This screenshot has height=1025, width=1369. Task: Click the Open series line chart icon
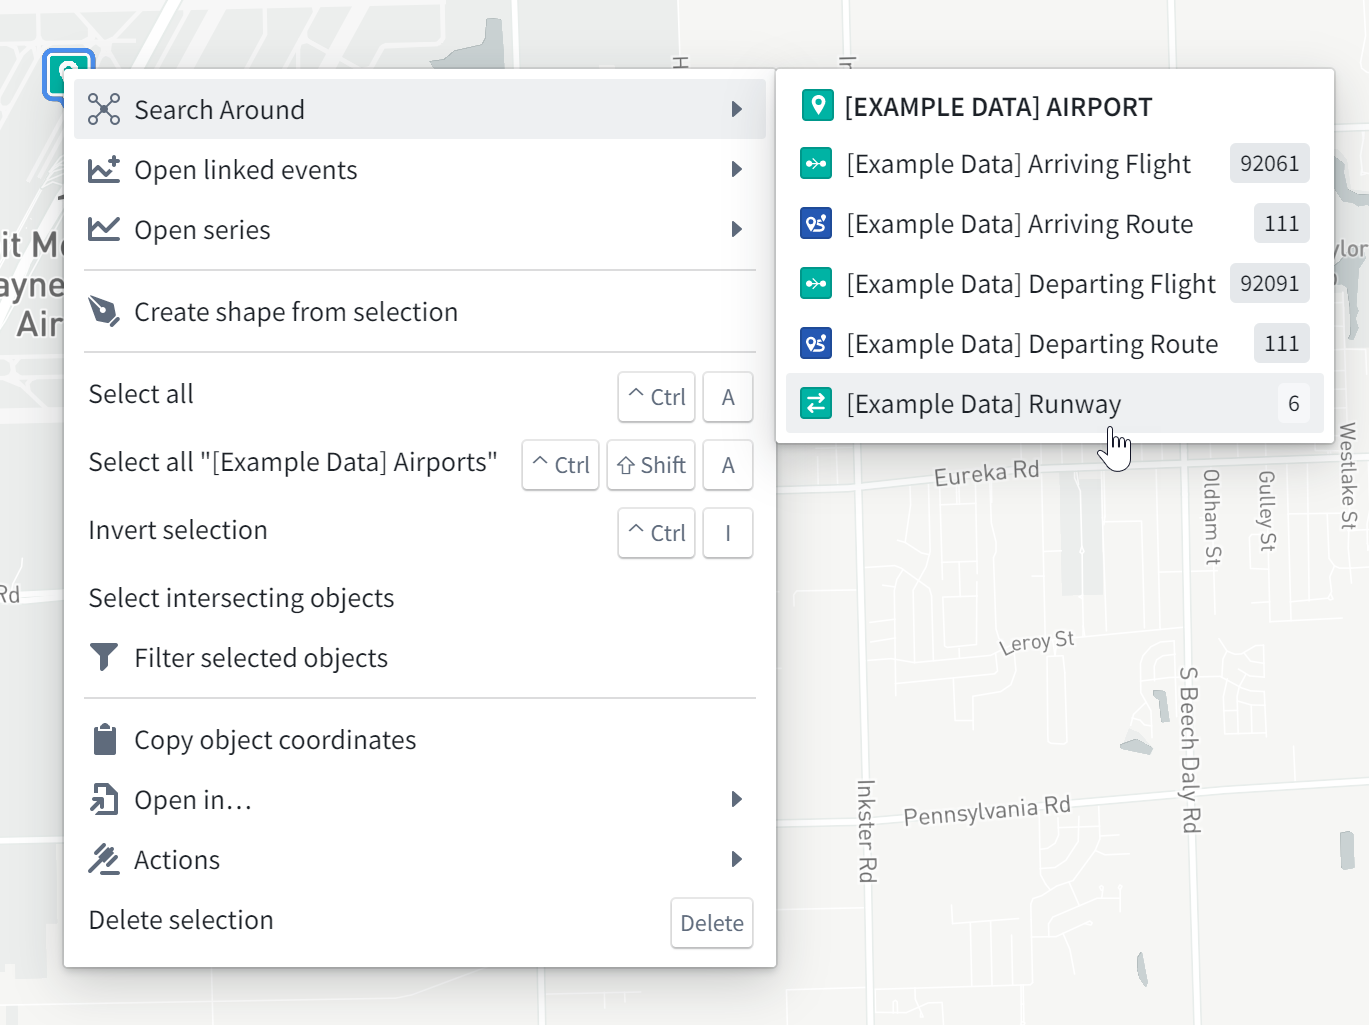104,229
